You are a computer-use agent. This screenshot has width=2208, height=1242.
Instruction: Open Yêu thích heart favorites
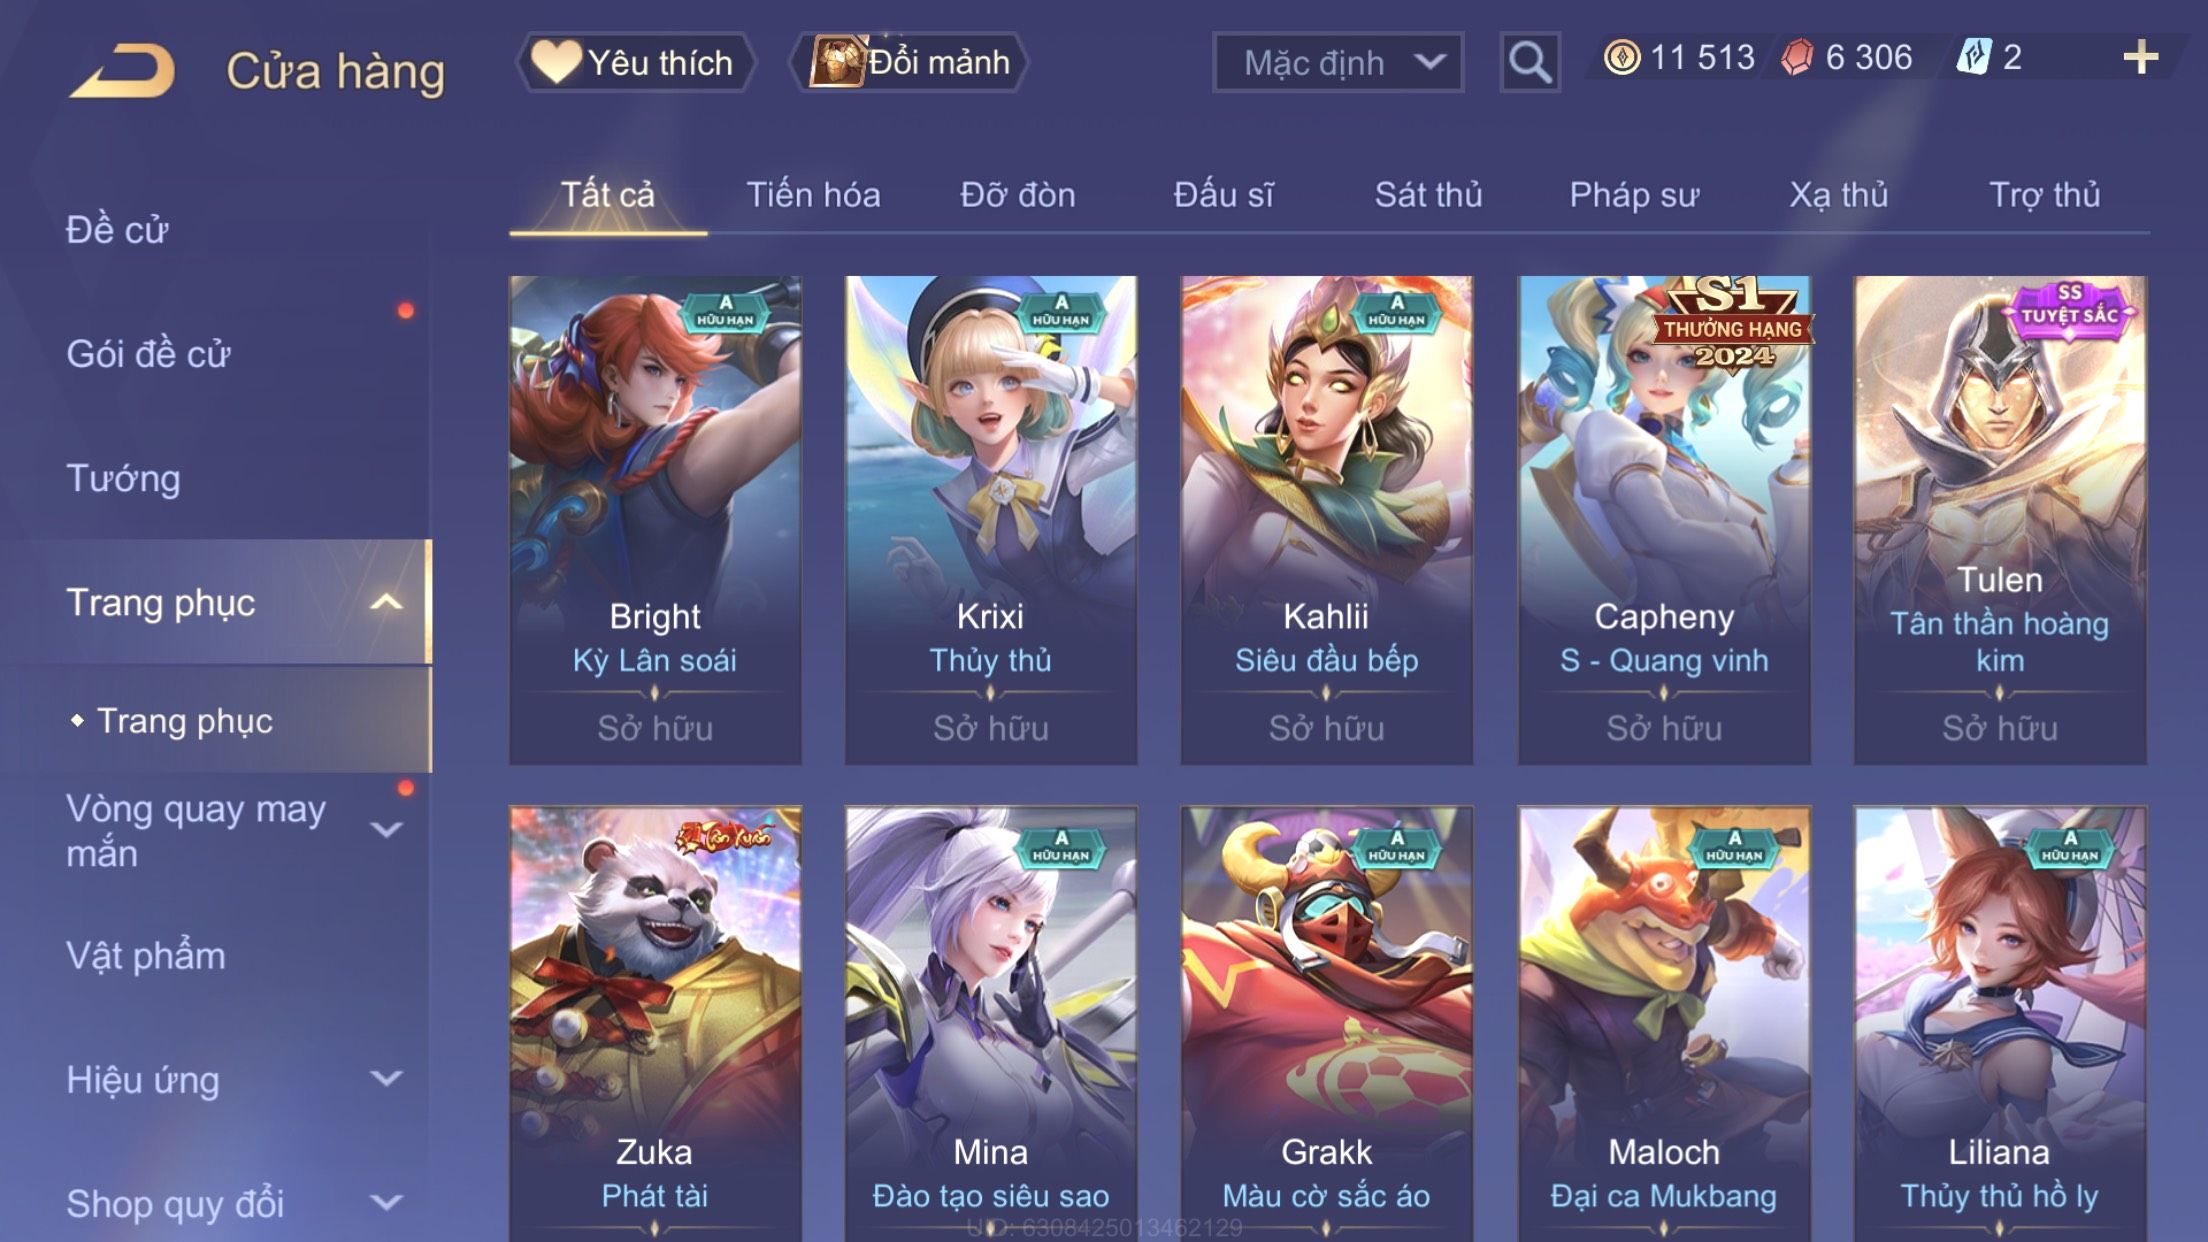(x=634, y=62)
